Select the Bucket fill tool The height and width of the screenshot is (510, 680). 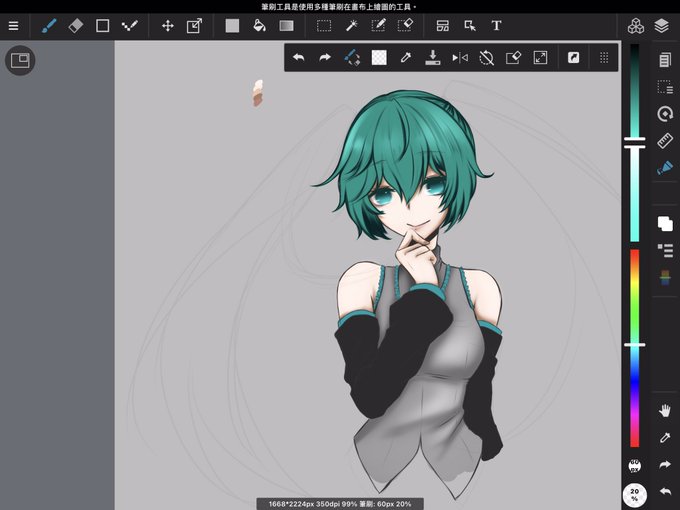tap(259, 26)
